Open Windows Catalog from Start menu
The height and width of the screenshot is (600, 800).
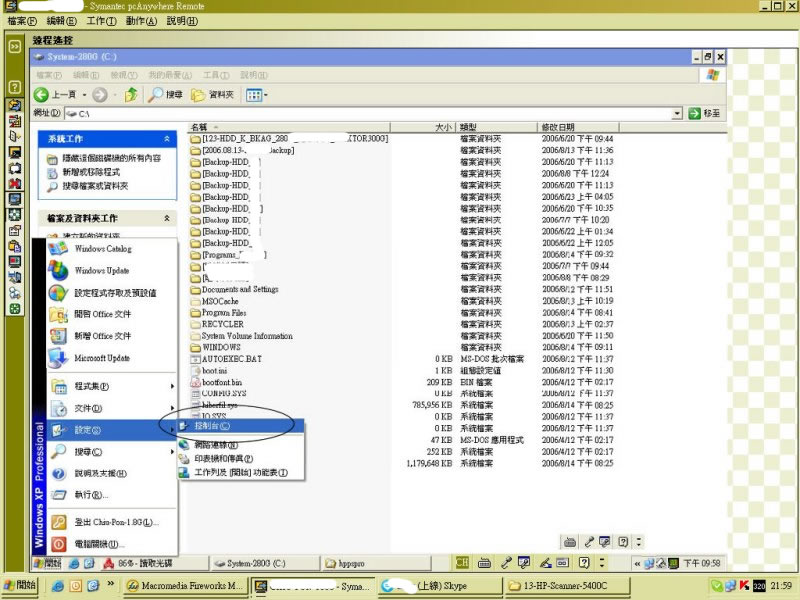(x=112, y=248)
